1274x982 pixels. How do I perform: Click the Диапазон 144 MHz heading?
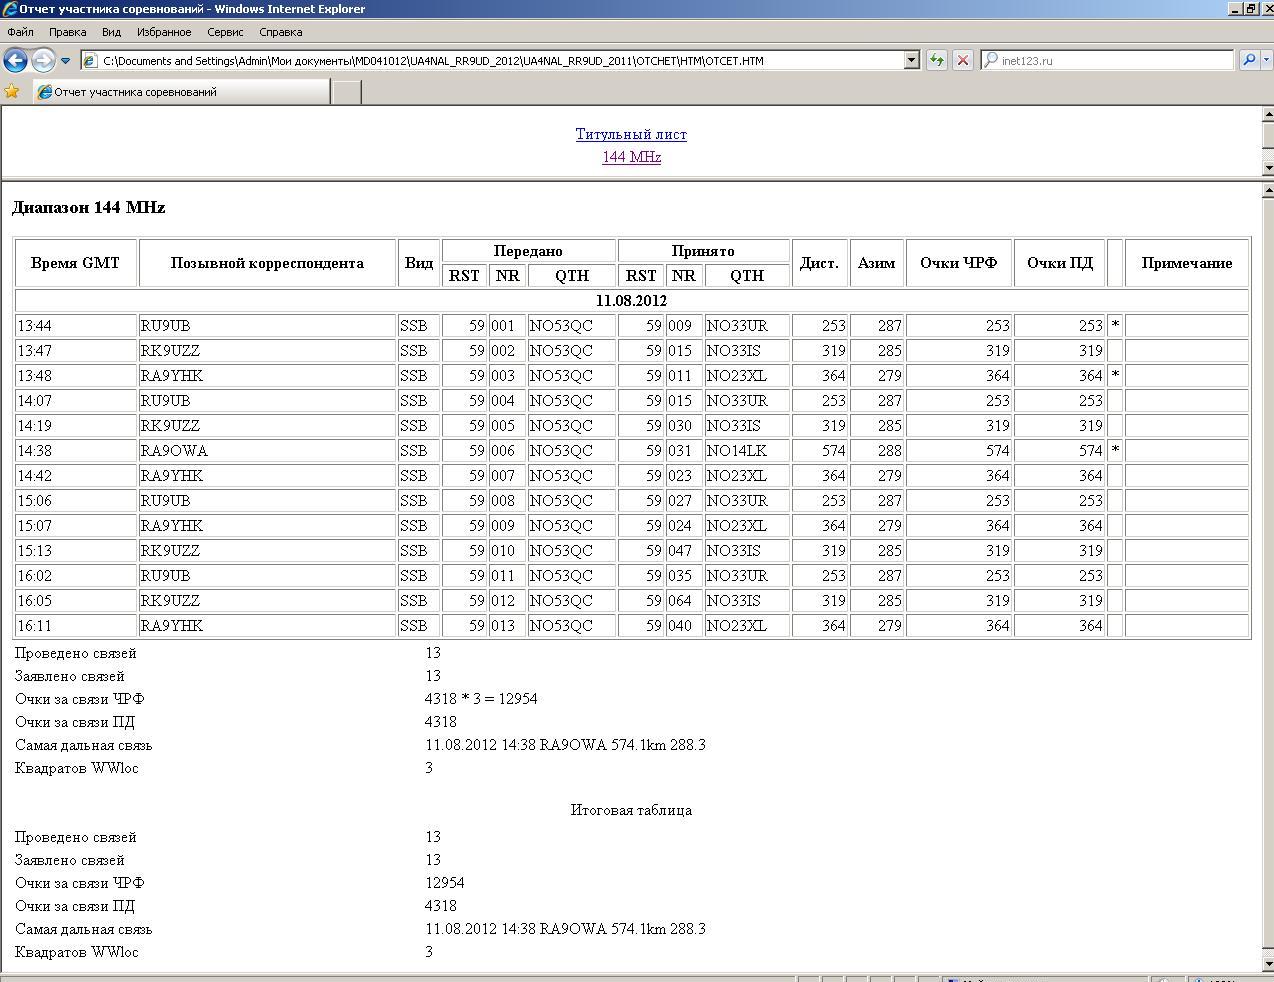tap(88, 207)
